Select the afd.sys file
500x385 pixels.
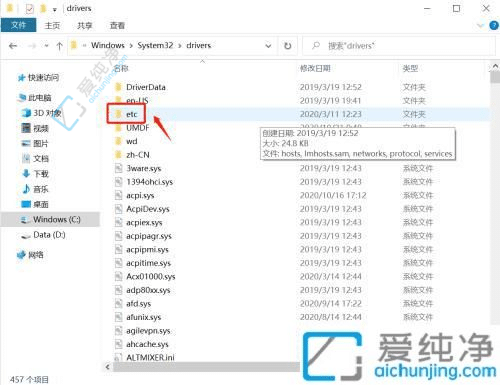coord(138,304)
